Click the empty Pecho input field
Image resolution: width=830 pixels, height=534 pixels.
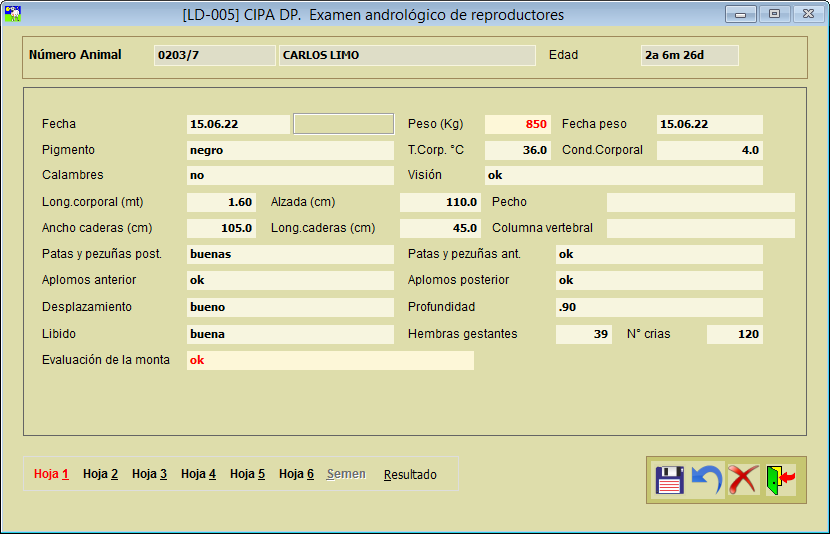700,202
